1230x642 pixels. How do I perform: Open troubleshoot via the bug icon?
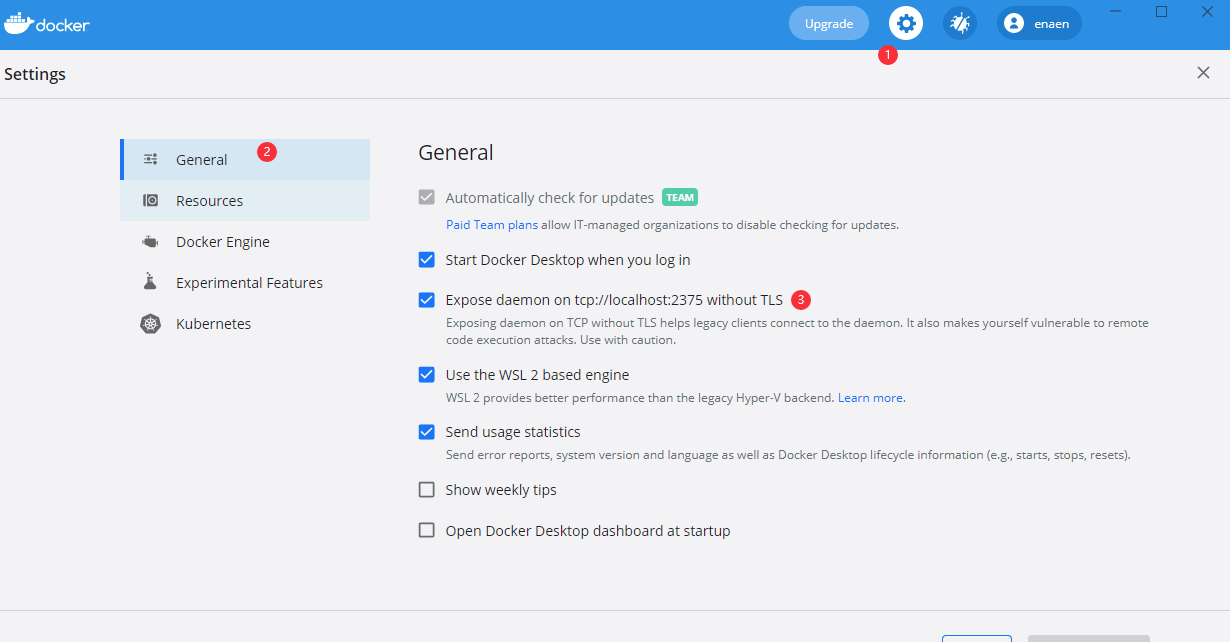tap(960, 23)
